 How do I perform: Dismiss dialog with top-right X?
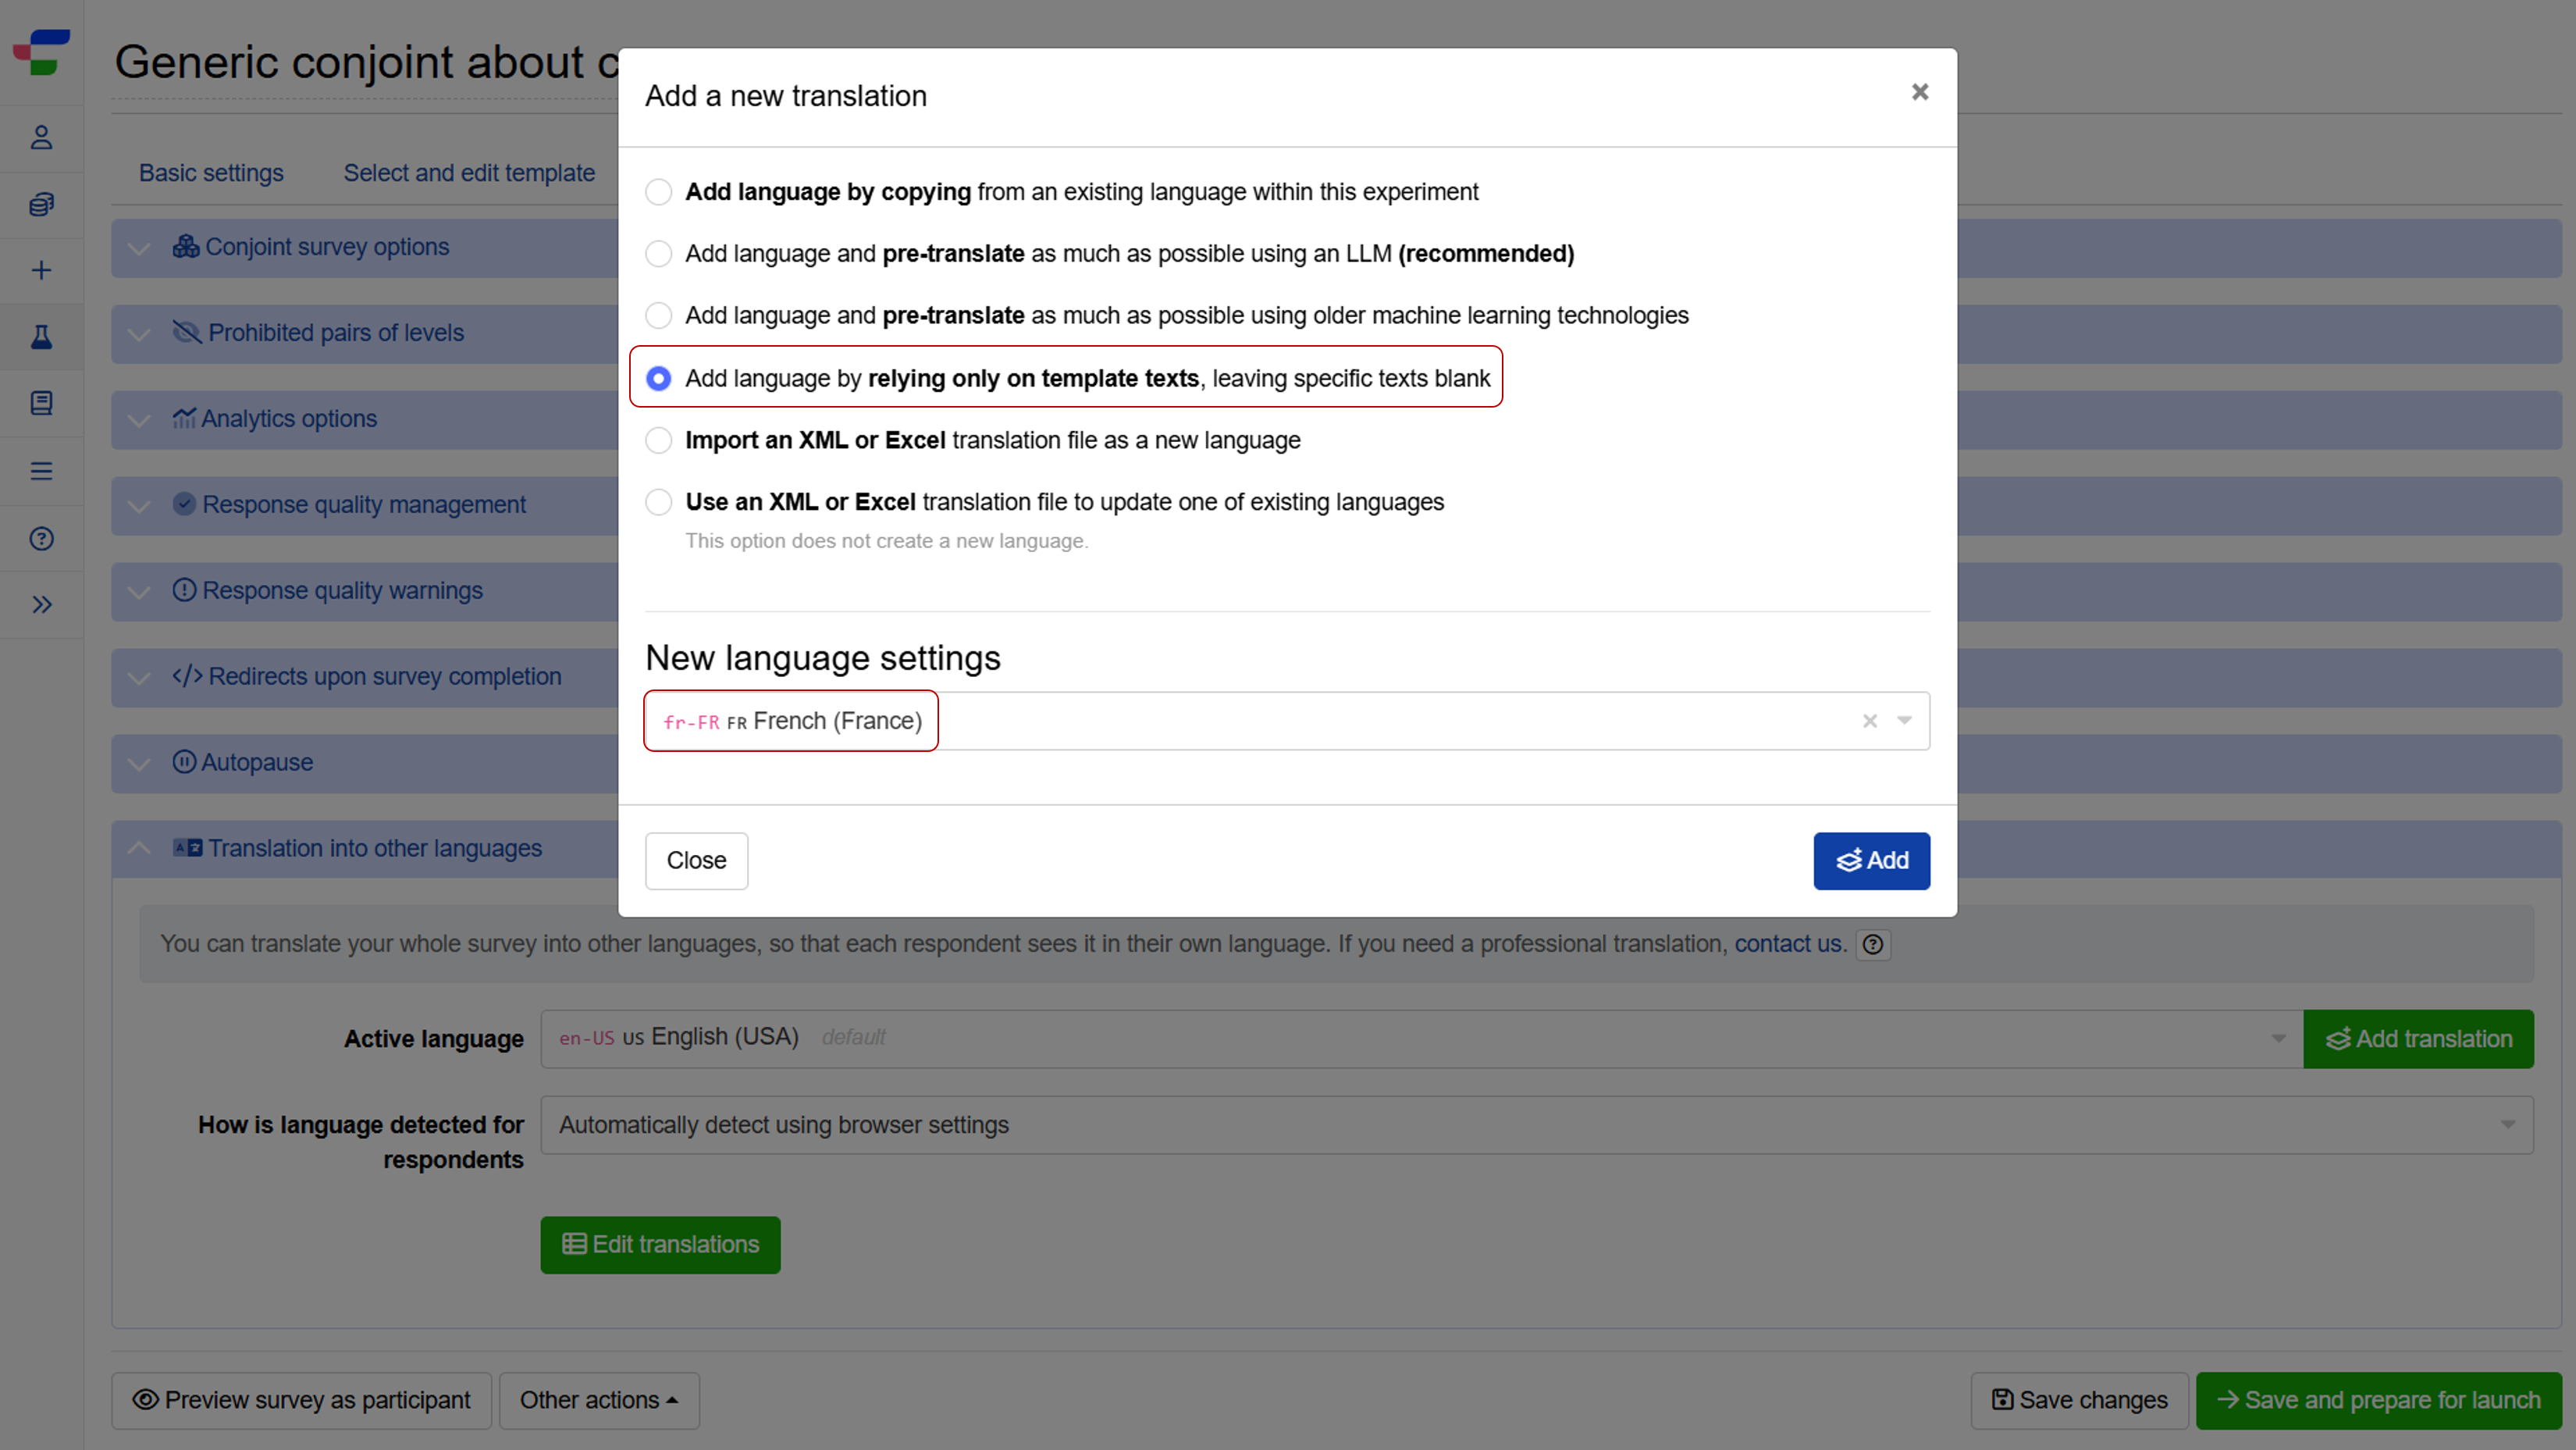point(1919,92)
